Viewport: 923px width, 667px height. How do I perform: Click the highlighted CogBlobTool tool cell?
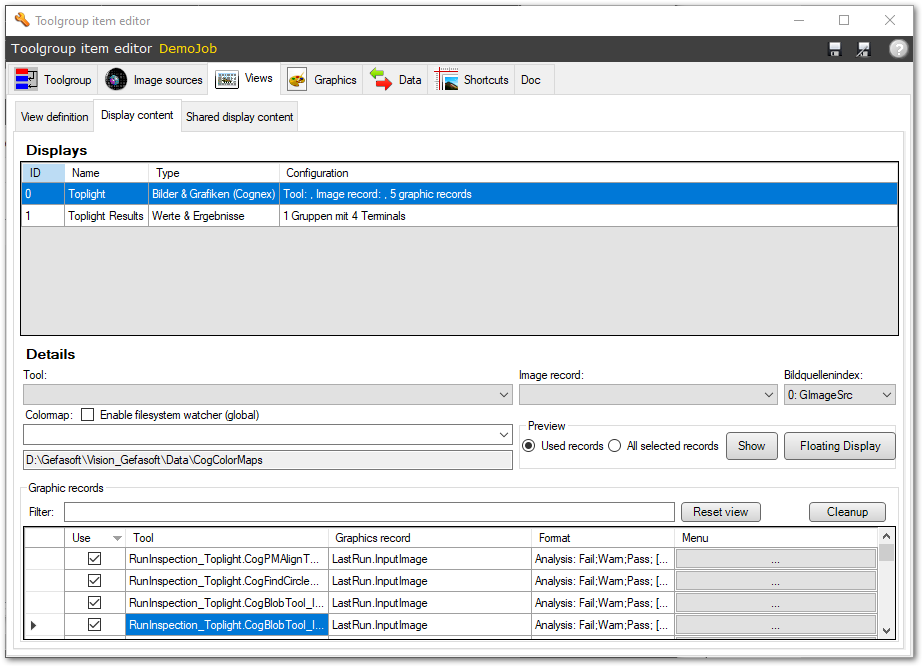[x=227, y=625]
